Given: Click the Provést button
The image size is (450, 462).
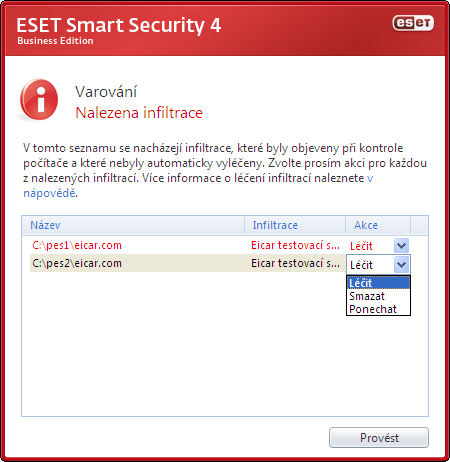Looking at the screenshot, I should click(379, 437).
